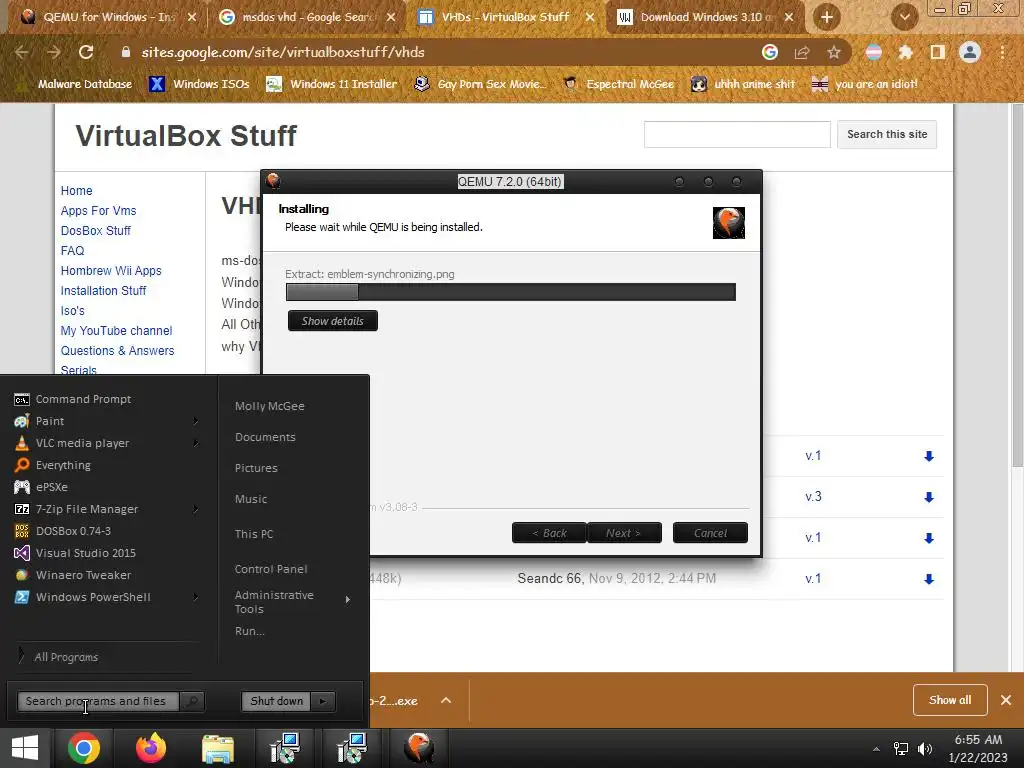Click QEMU install progress bar

tap(511, 292)
